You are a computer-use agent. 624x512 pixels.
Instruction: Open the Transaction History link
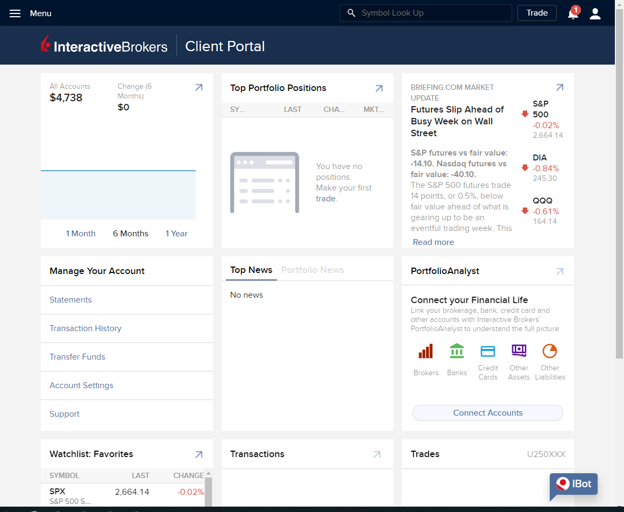click(86, 328)
